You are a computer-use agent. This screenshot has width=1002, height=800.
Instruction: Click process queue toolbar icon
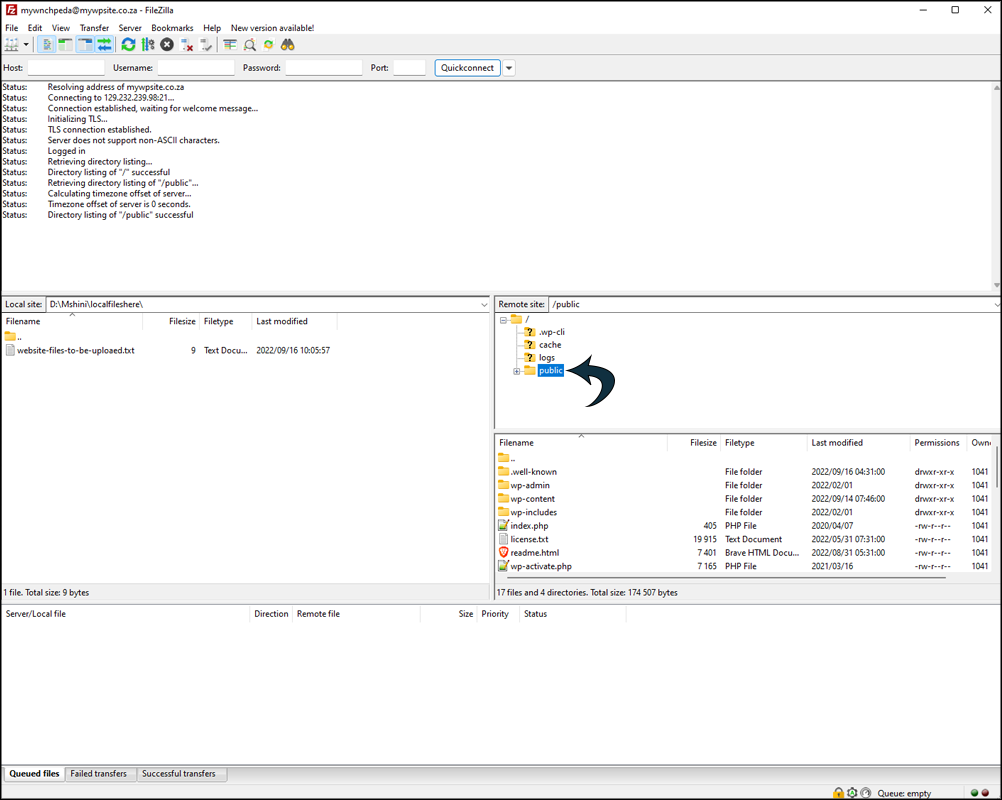(148, 45)
